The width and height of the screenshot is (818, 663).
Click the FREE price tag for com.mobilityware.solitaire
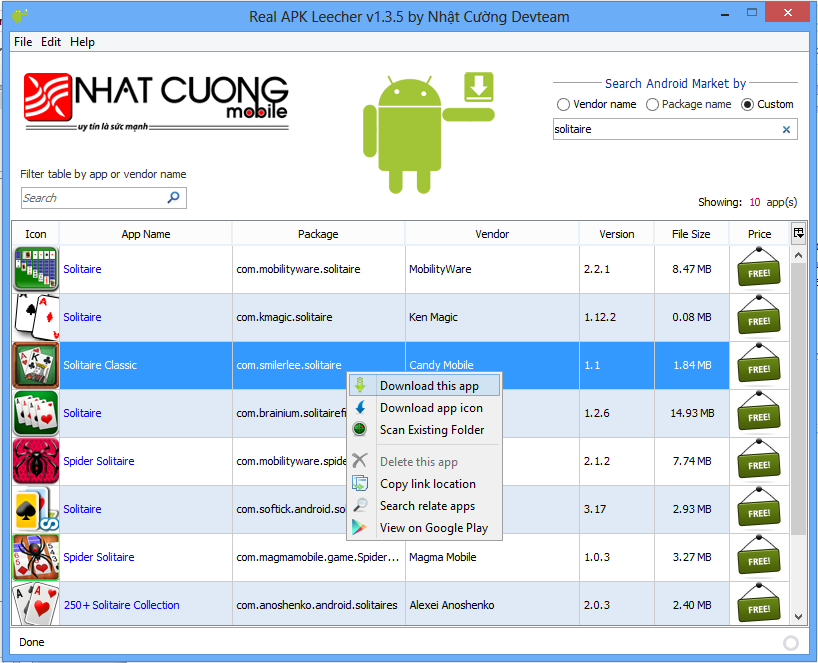click(759, 268)
